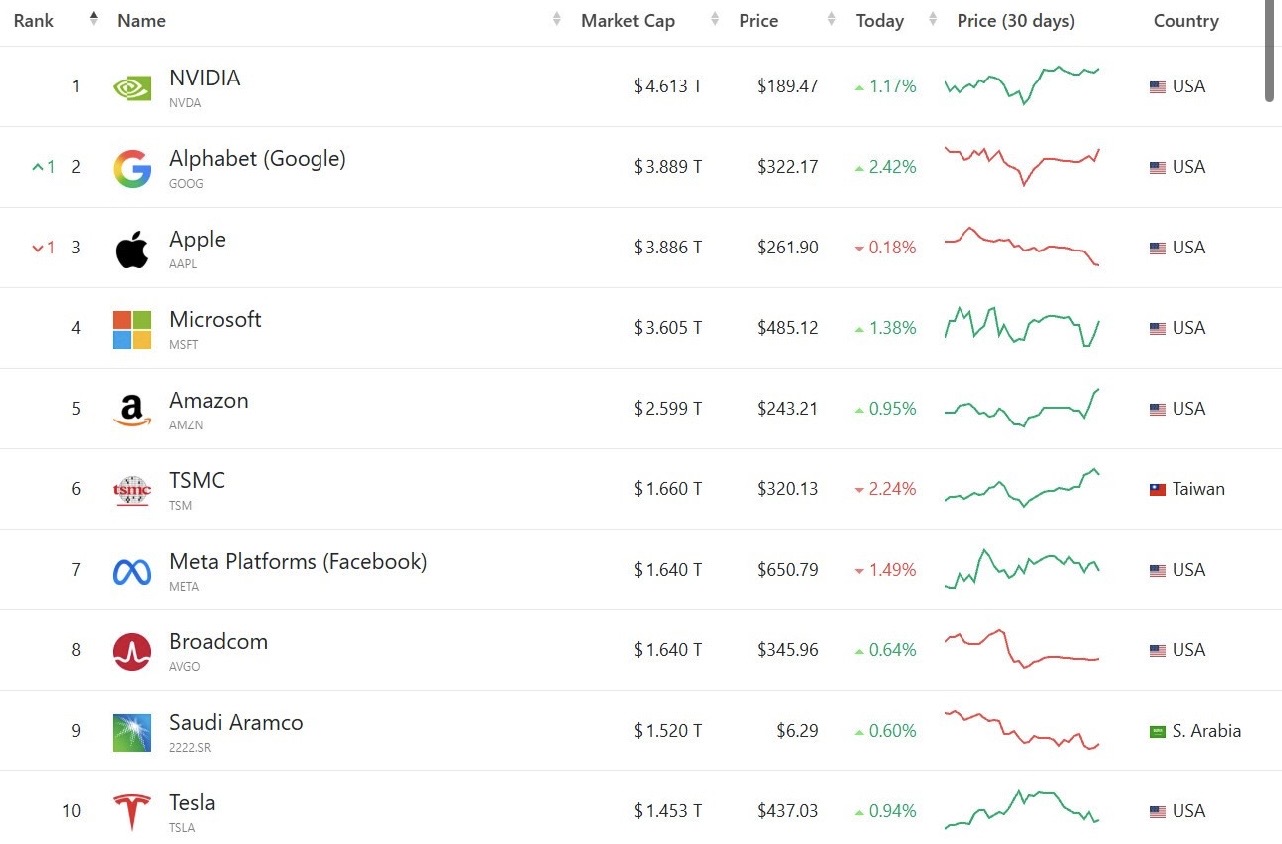The image size is (1282, 844).
Task: Sort table by Rank column arrows
Action: tap(94, 19)
